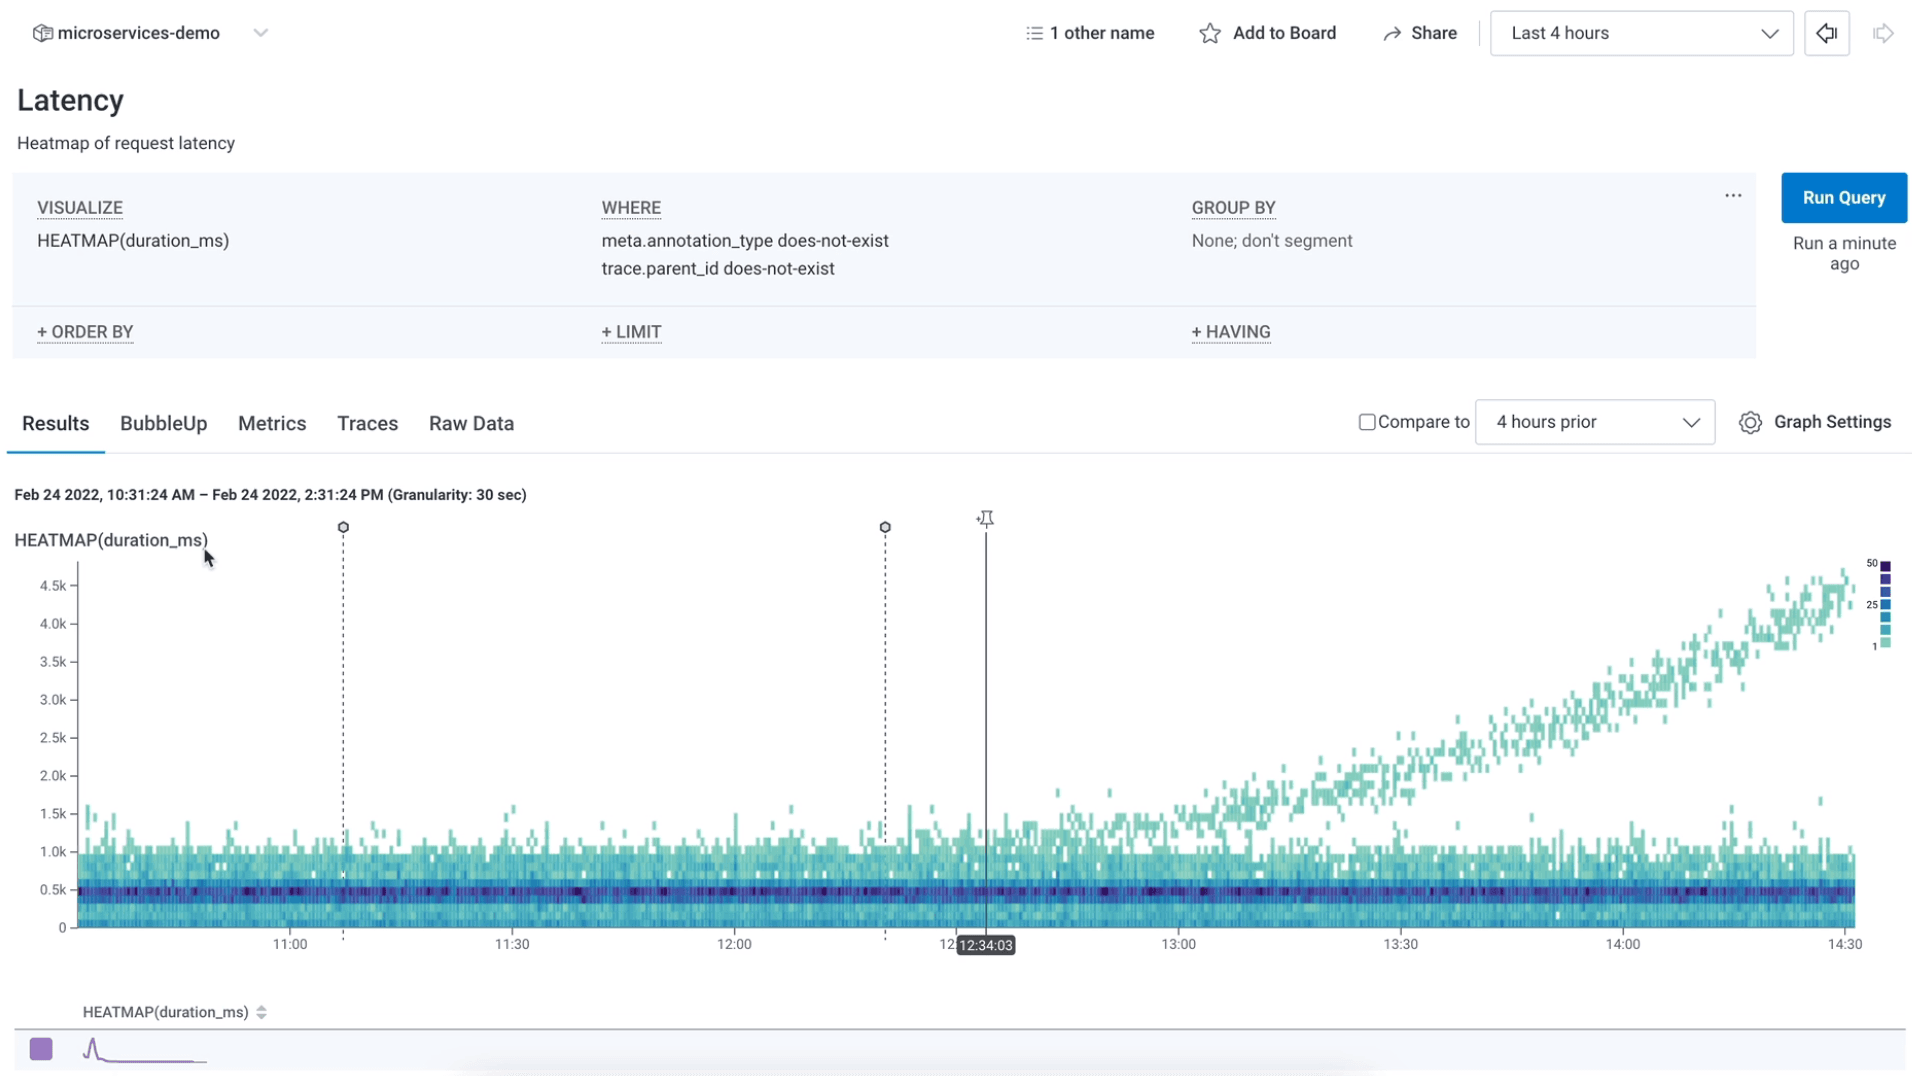Click the 12:34:03 time label on axis
Viewport: 1912px width, 1076px height.
pyautogui.click(x=986, y=945)
